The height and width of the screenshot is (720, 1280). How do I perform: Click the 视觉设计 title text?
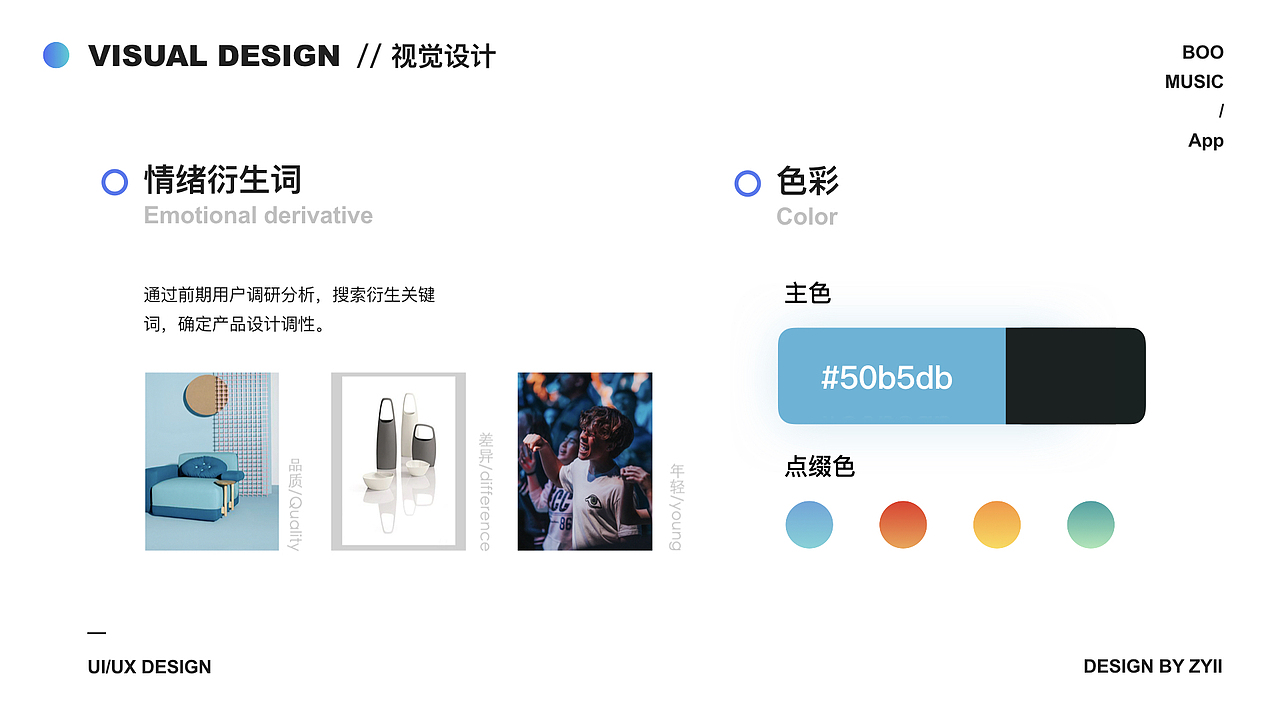(x=443, y=56)
